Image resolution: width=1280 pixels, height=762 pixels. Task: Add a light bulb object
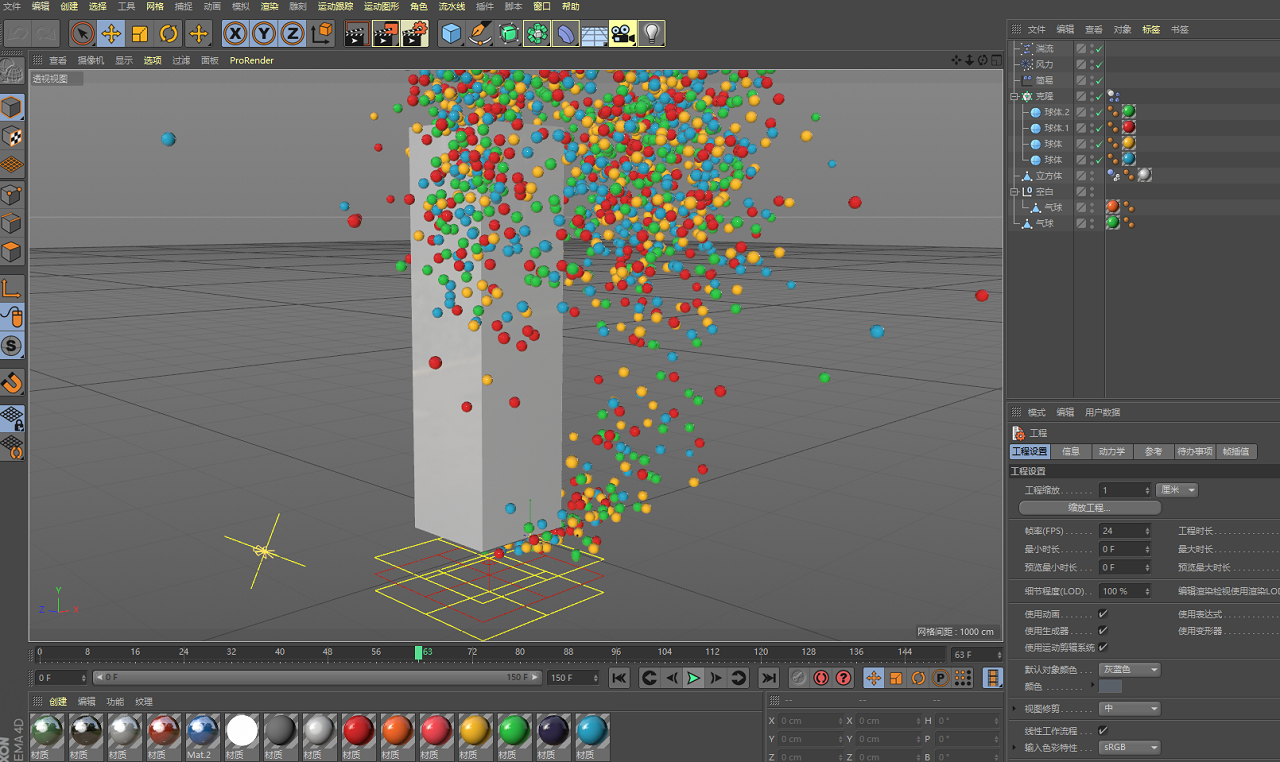coord(651,34)
